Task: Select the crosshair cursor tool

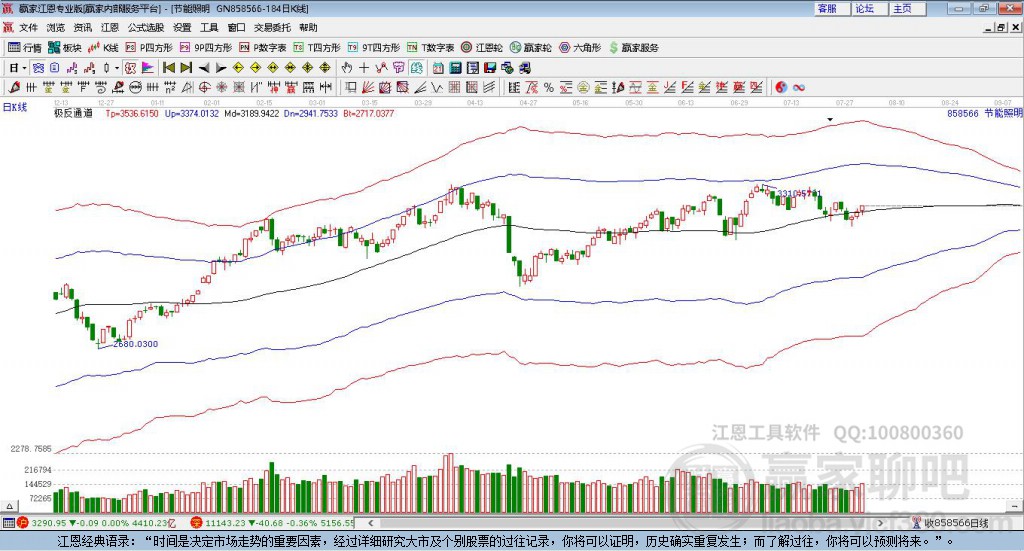Action: (x=364, y=68)
